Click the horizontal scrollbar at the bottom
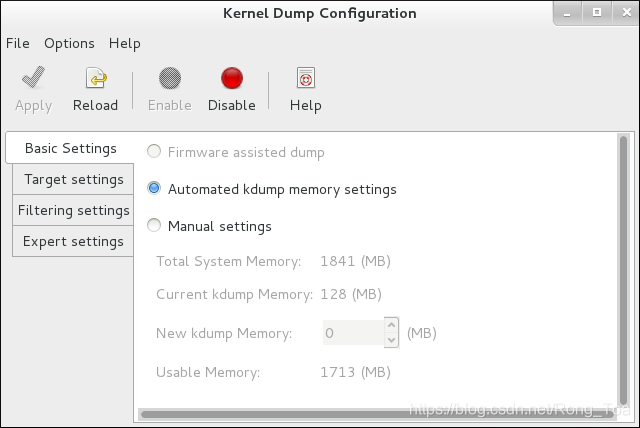The image size is (640, 428). point(378,415)
